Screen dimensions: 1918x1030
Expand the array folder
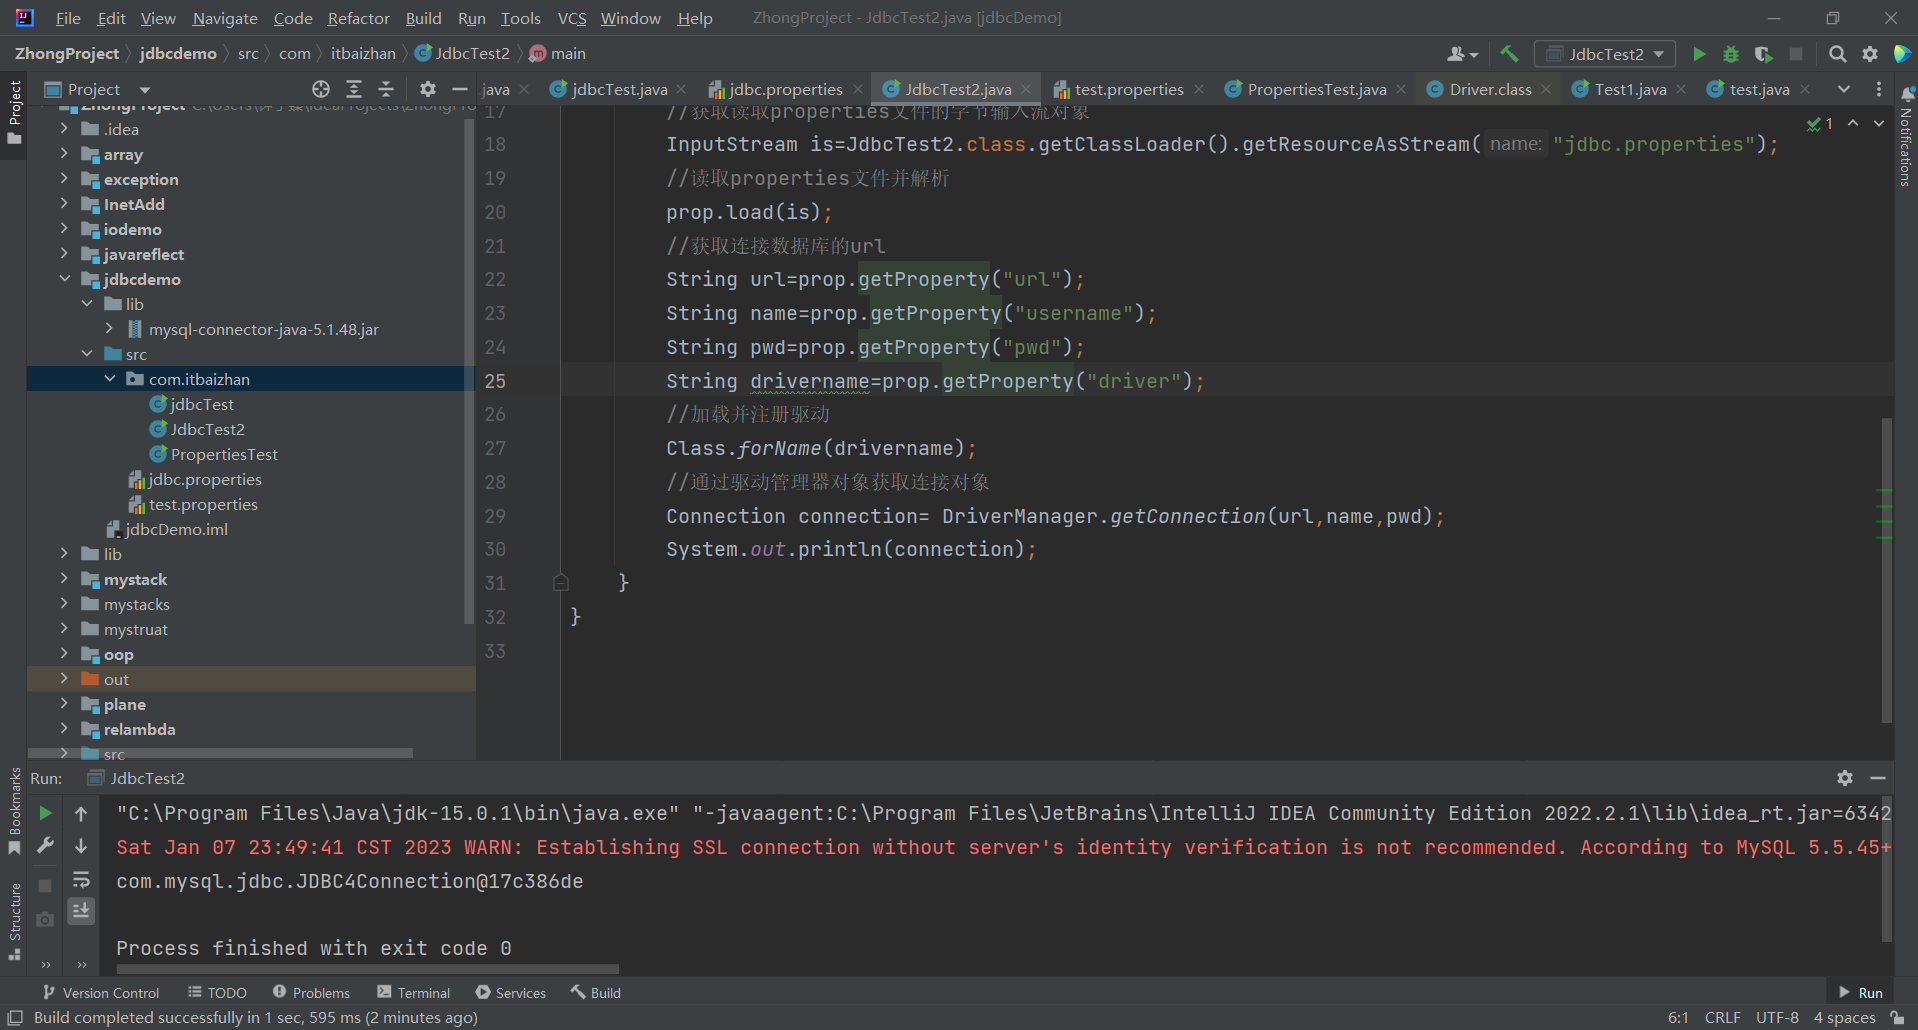(x=64, y=154)
